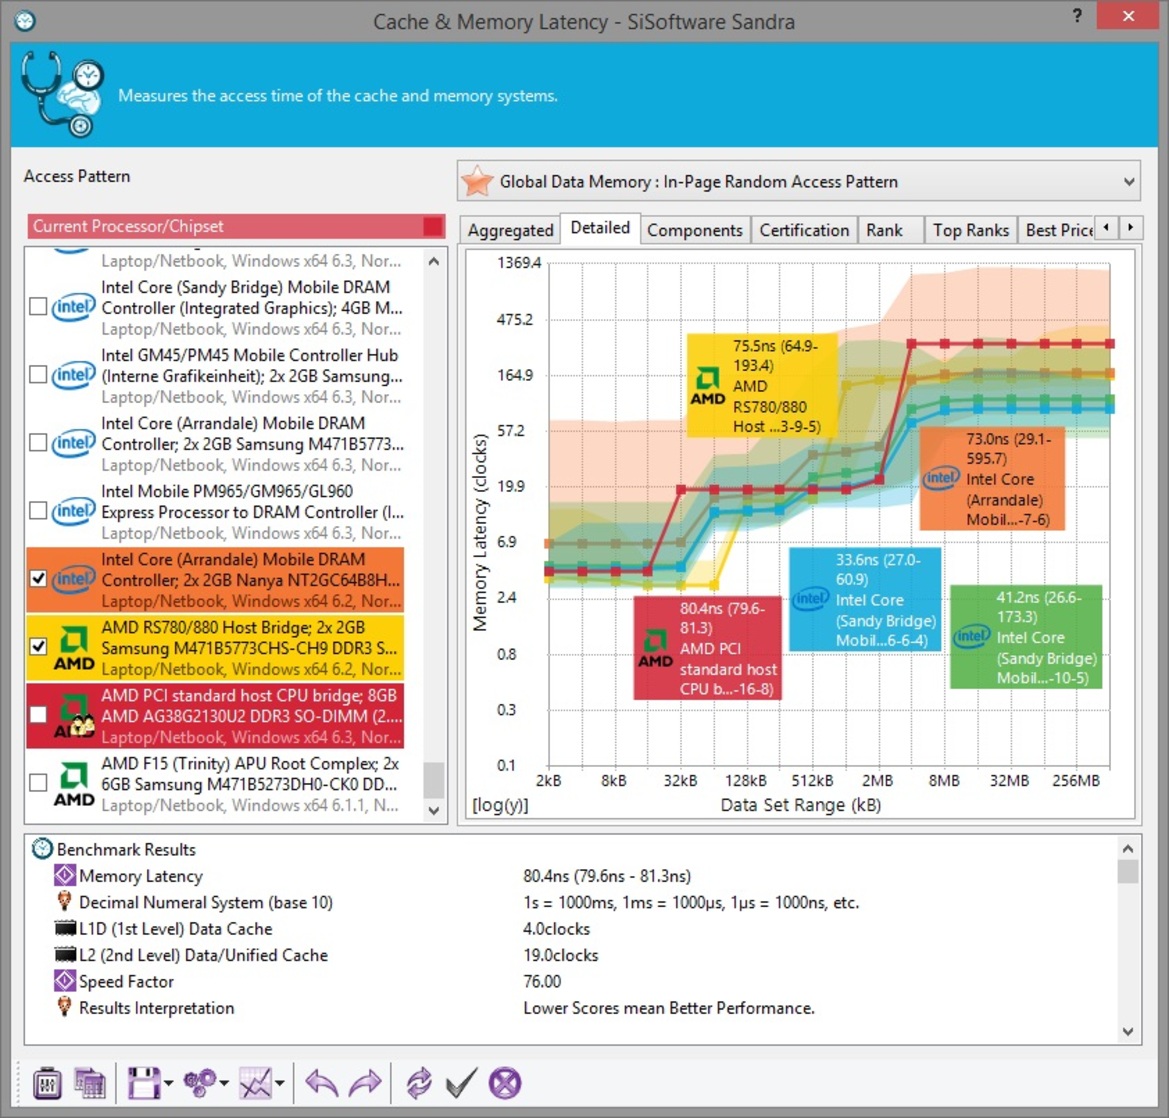Click the AMD logo of F15 Trinity entry
The height and width of the screenshot is (1118, 1169).
74,784
